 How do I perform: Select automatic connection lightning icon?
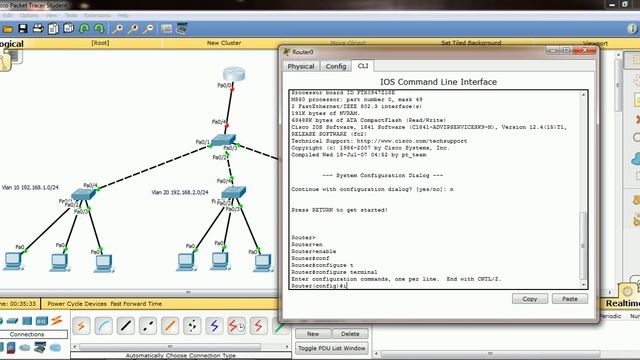coord(81,326)
